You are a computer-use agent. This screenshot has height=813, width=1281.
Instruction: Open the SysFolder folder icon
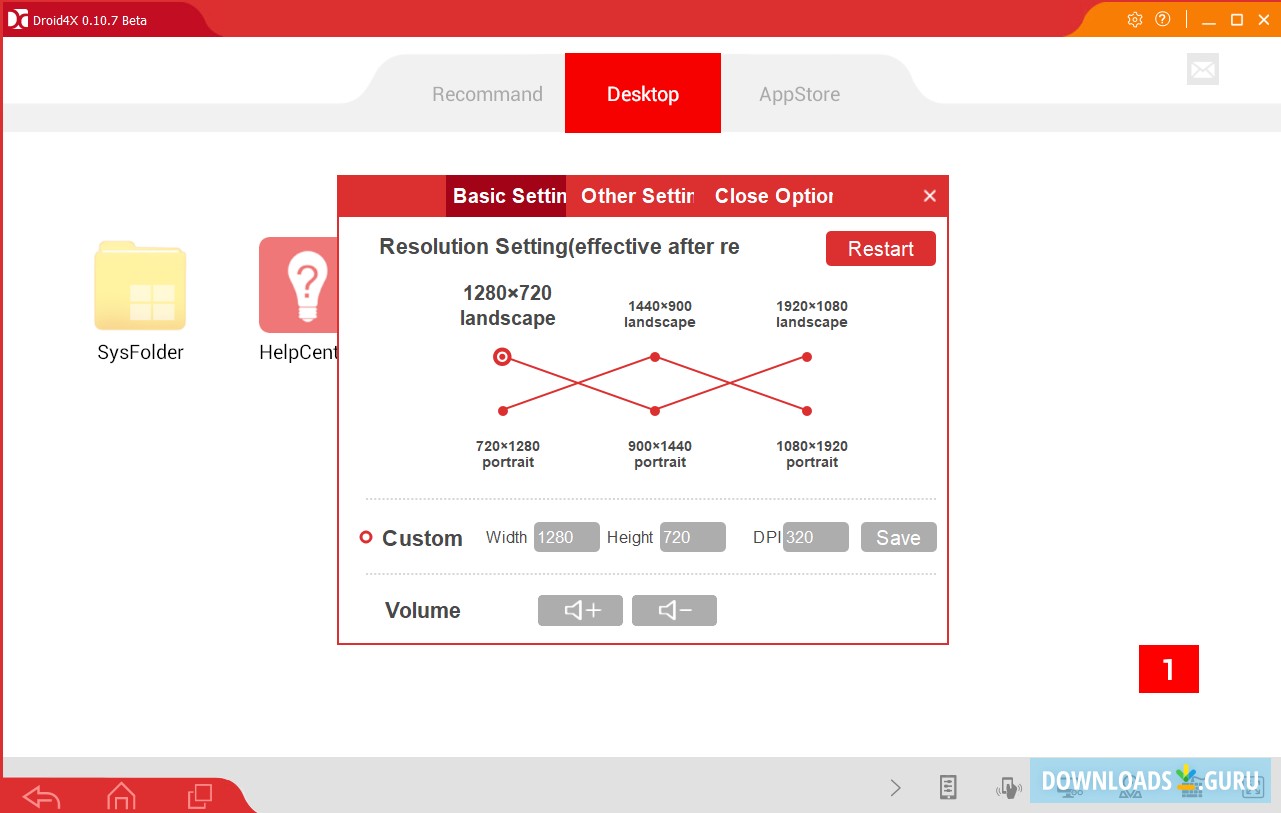[x=140, y=286]
